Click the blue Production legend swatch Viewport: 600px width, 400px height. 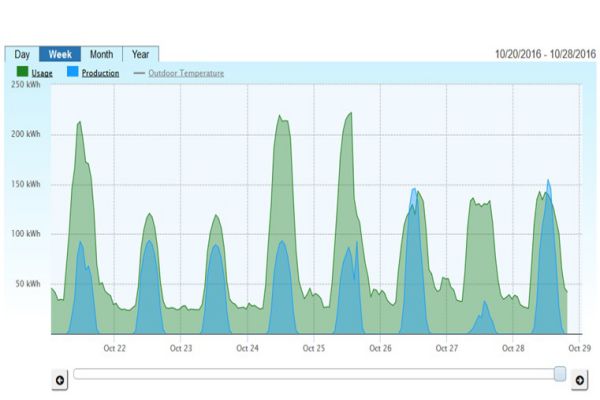click(x=72, y=72)
